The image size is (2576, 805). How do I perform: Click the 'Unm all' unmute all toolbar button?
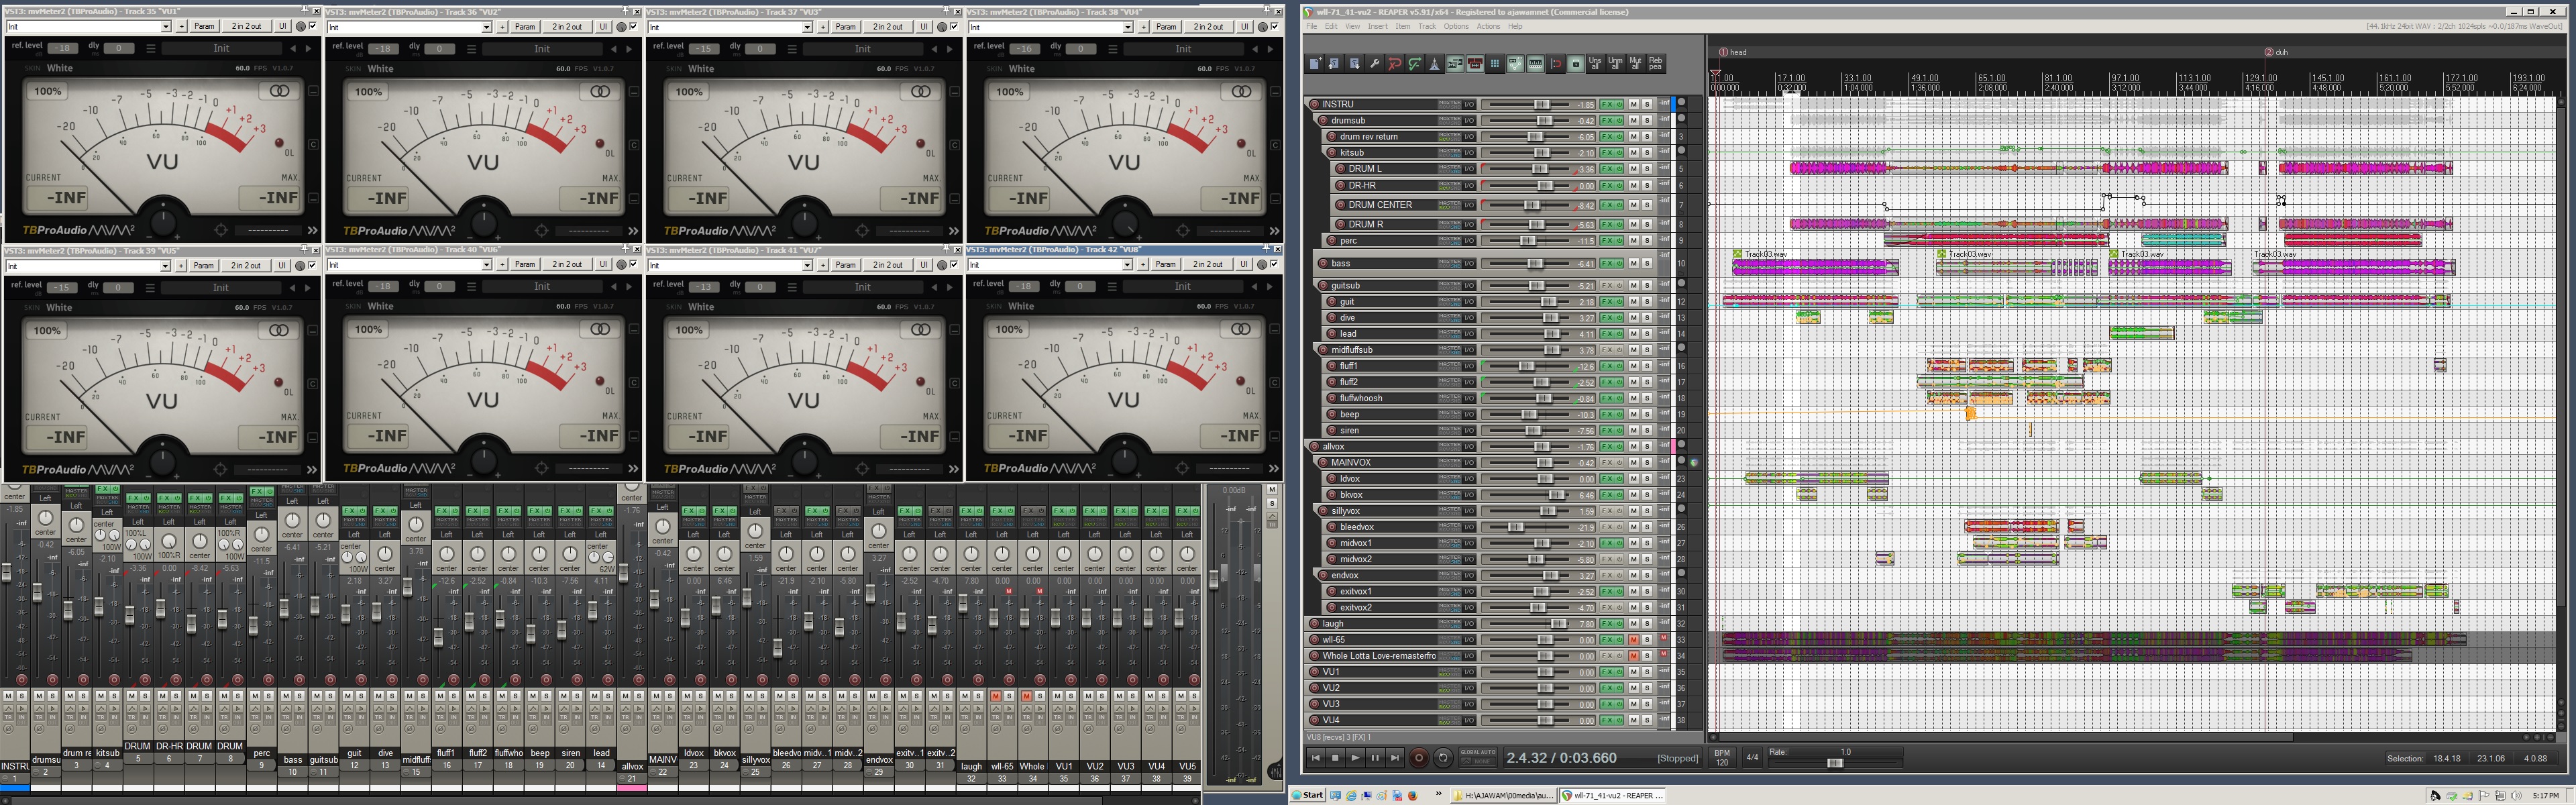[1616, 64]
